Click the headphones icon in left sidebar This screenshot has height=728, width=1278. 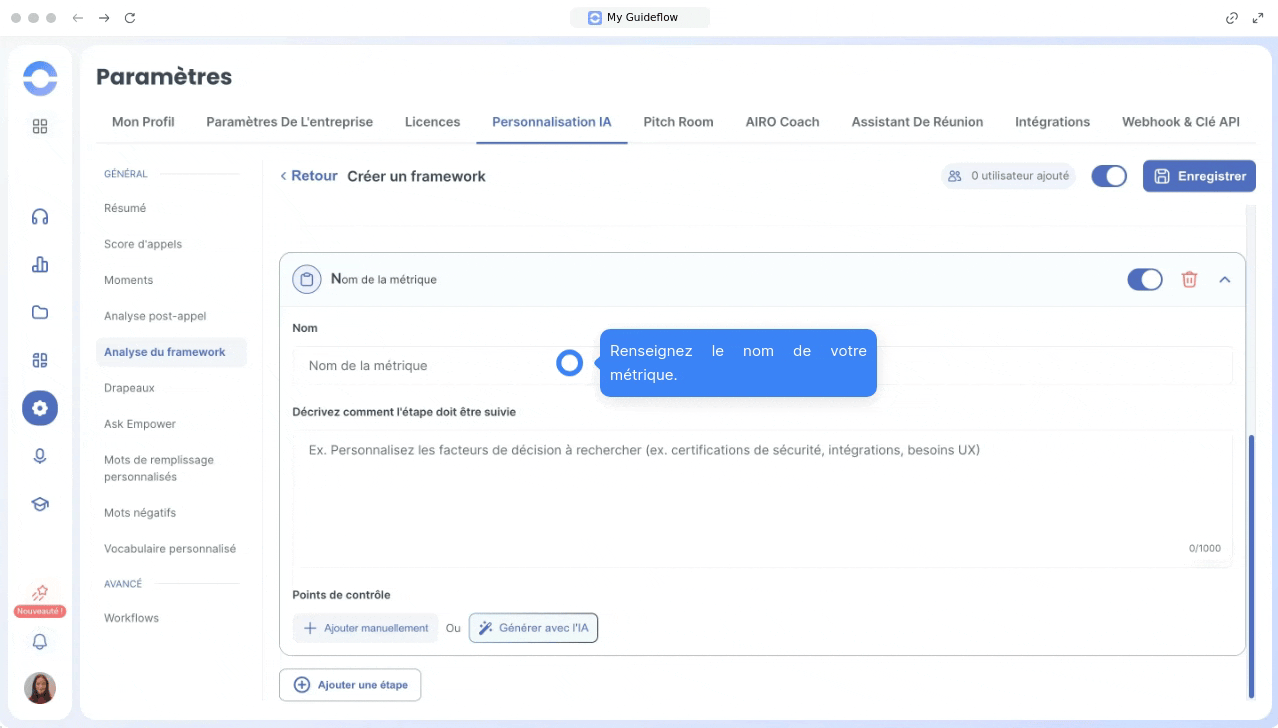pos(40,217)
